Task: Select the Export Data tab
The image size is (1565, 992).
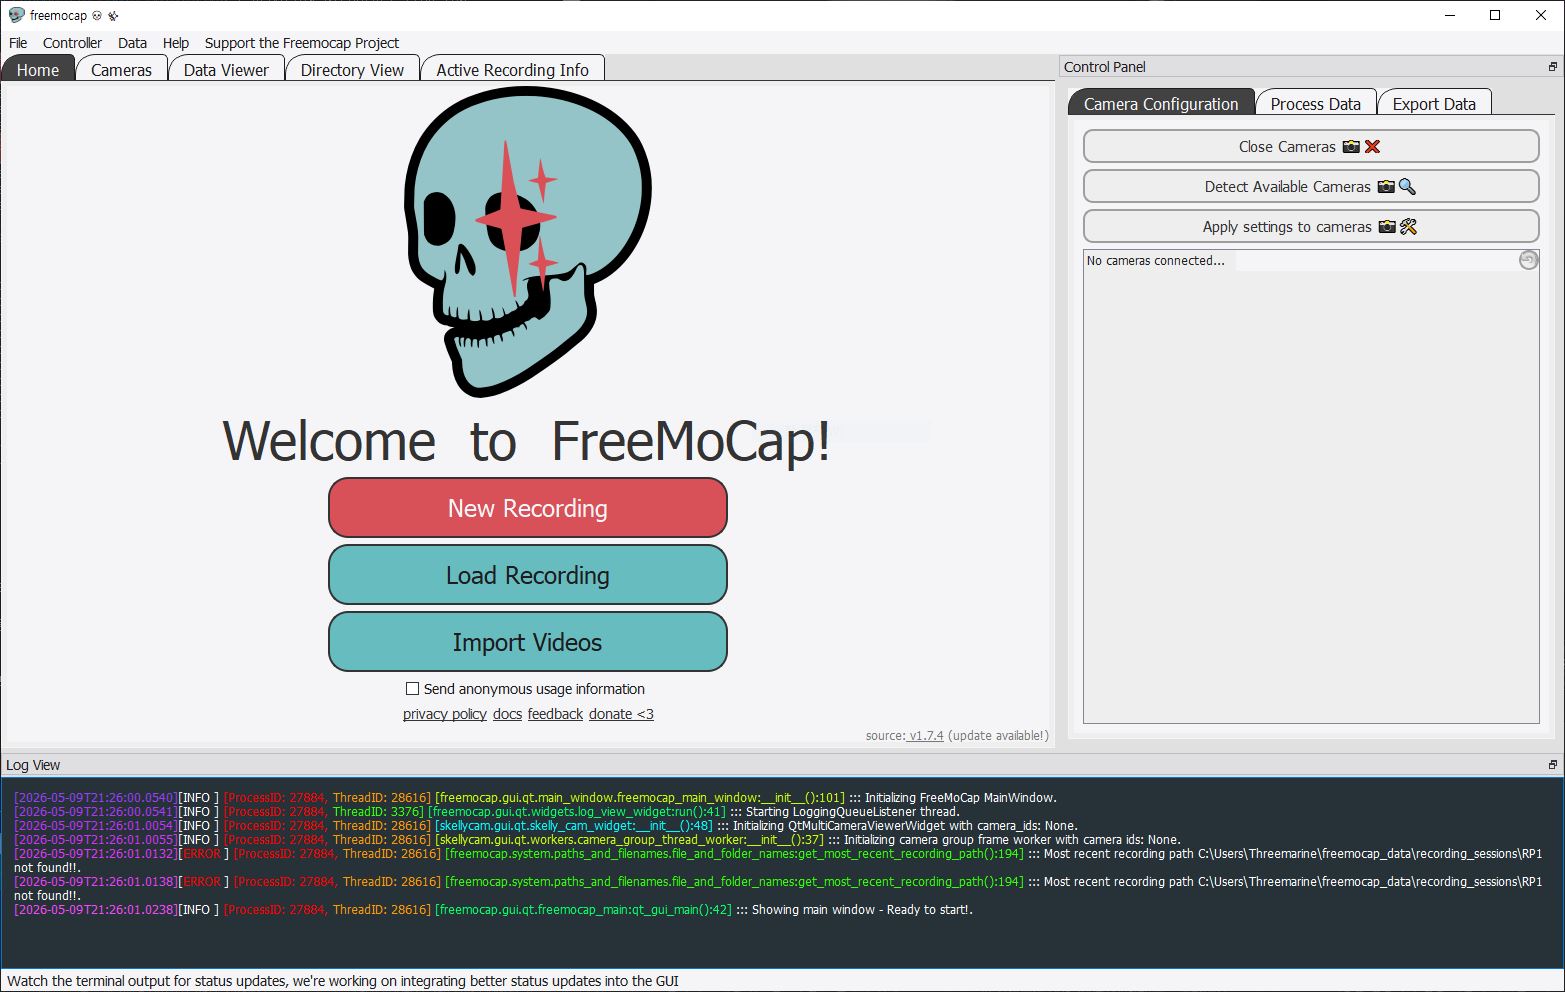Action: tap(1434, 103)
